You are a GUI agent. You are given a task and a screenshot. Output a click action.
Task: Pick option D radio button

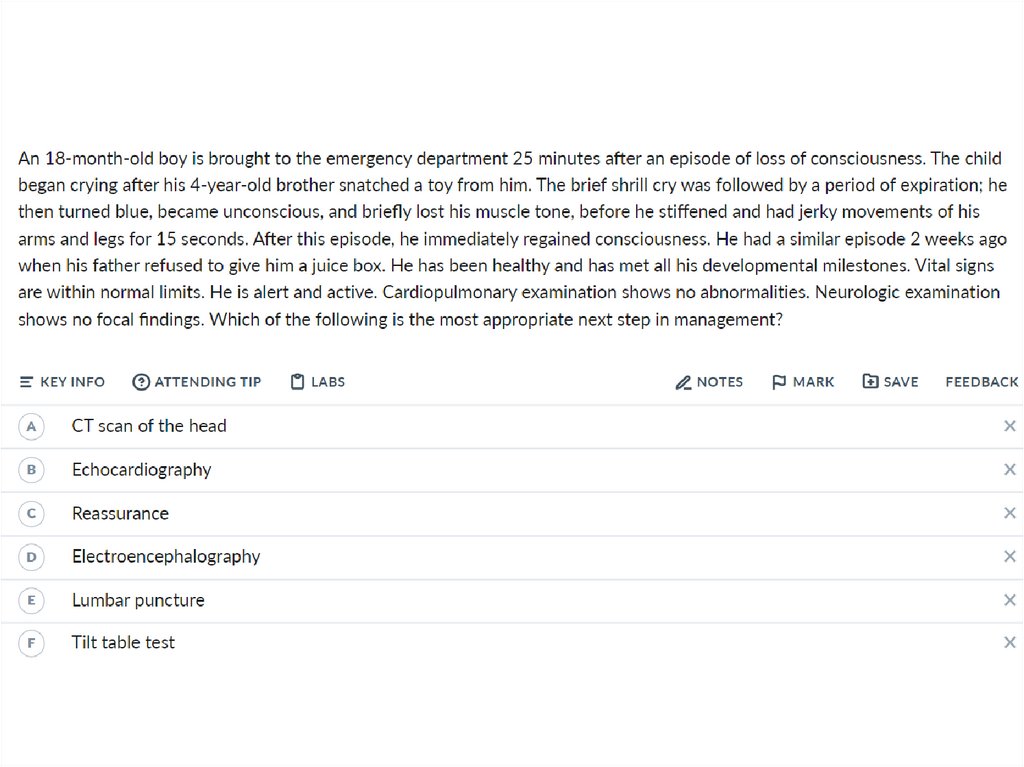click(x=32, y=556)
